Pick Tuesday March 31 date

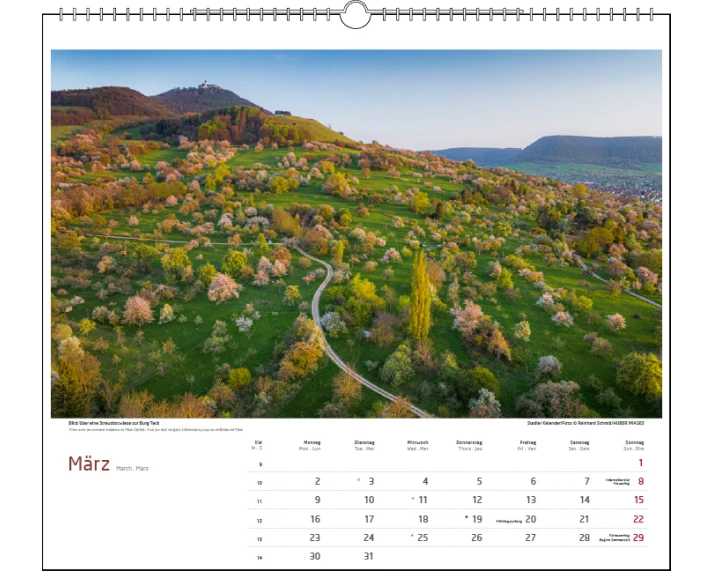point(368,556)
